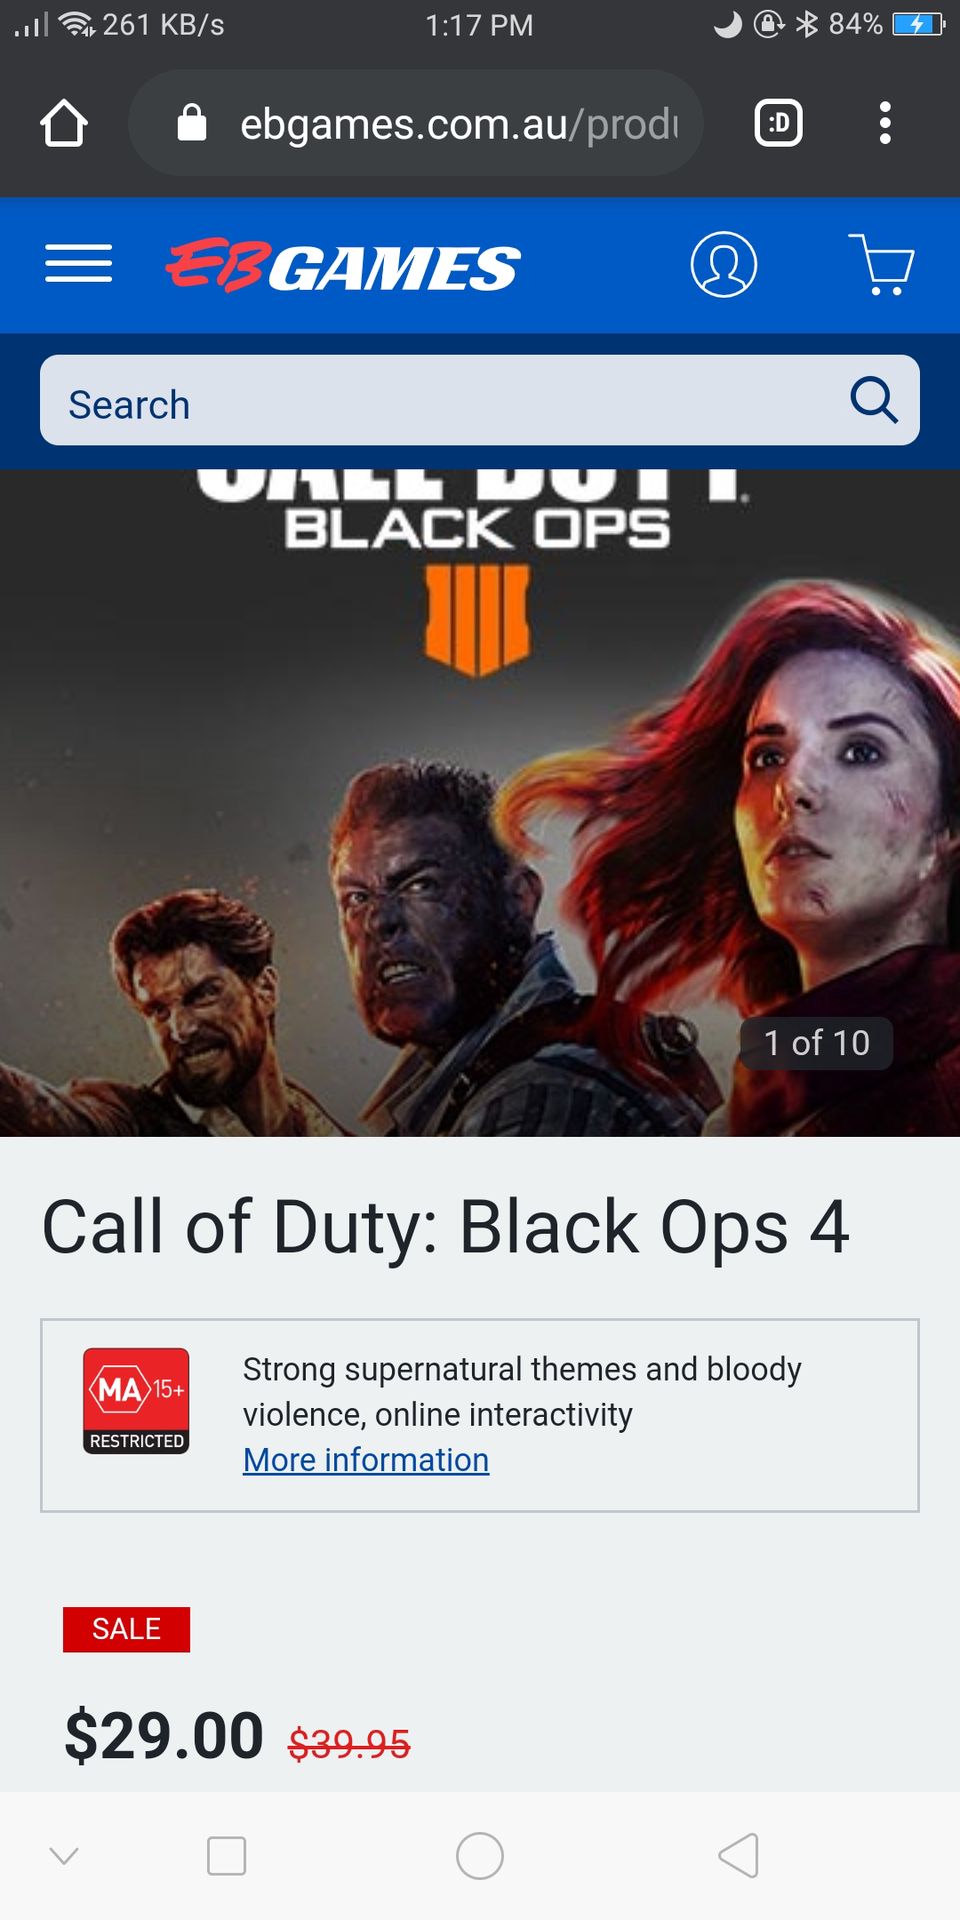Open the browser tab switcher
The width and height of the screenshot is (960, 1920).
coord(778,123)
